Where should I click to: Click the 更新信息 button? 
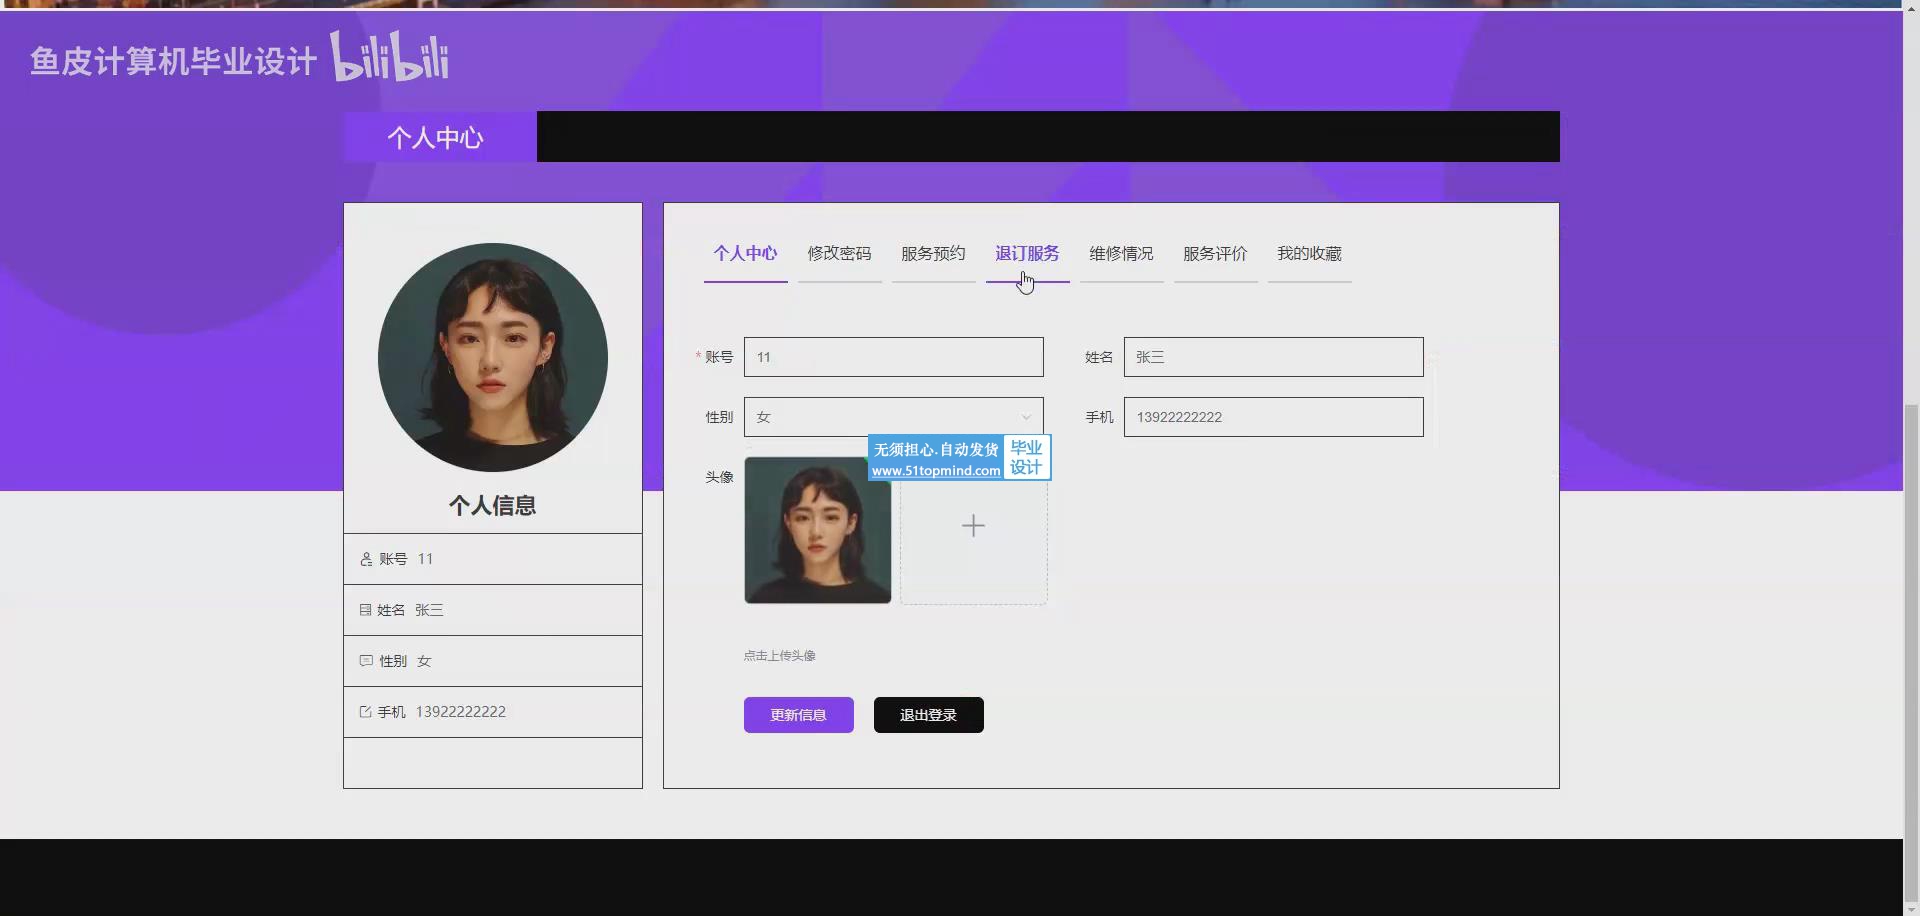799,715
